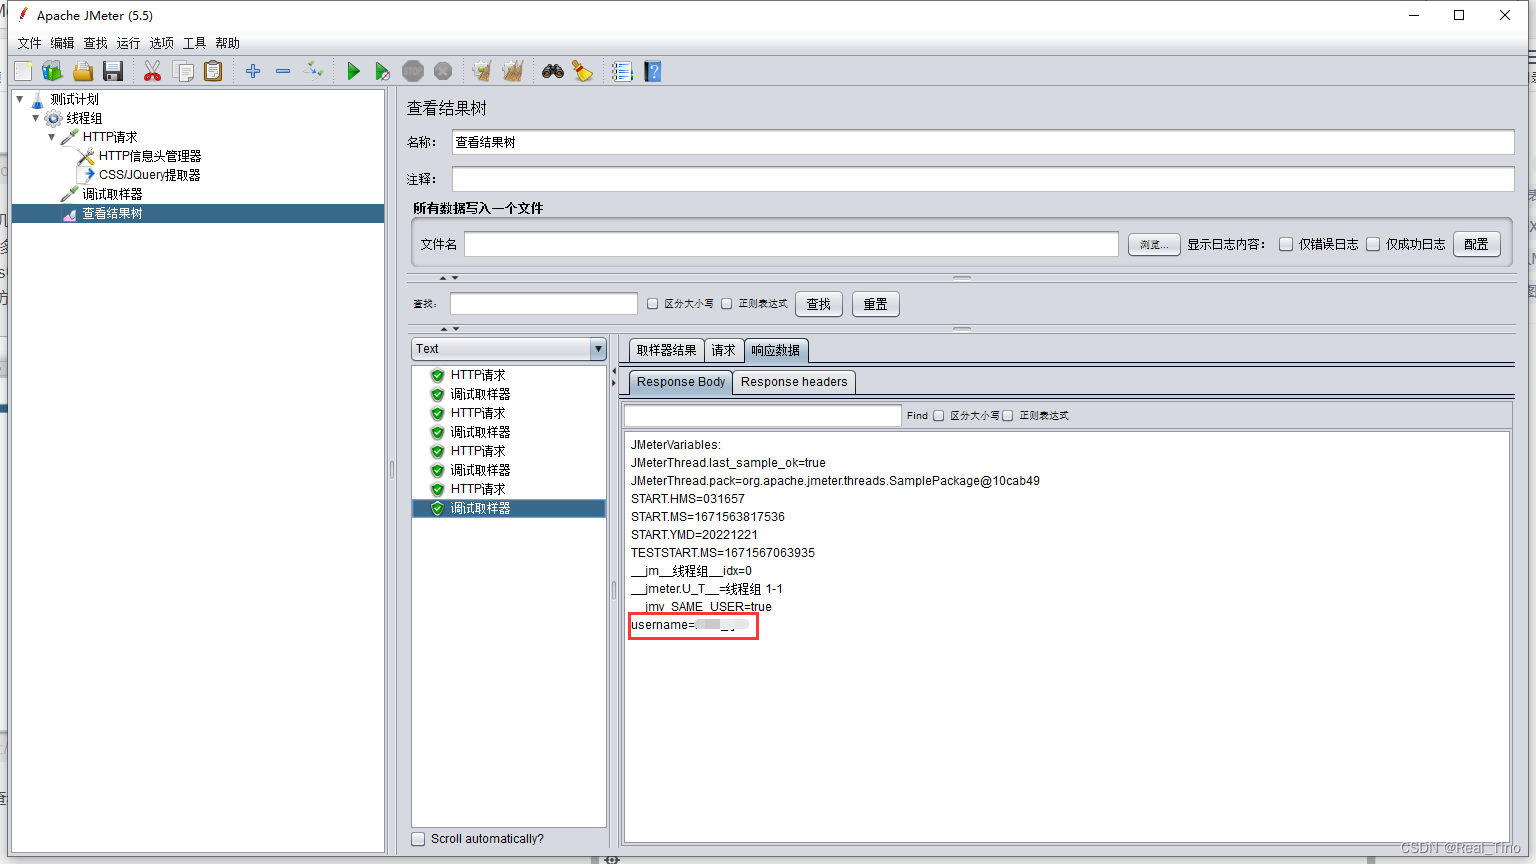
Task: Select the Response headers tab
Action: click(x=794, y=382)
